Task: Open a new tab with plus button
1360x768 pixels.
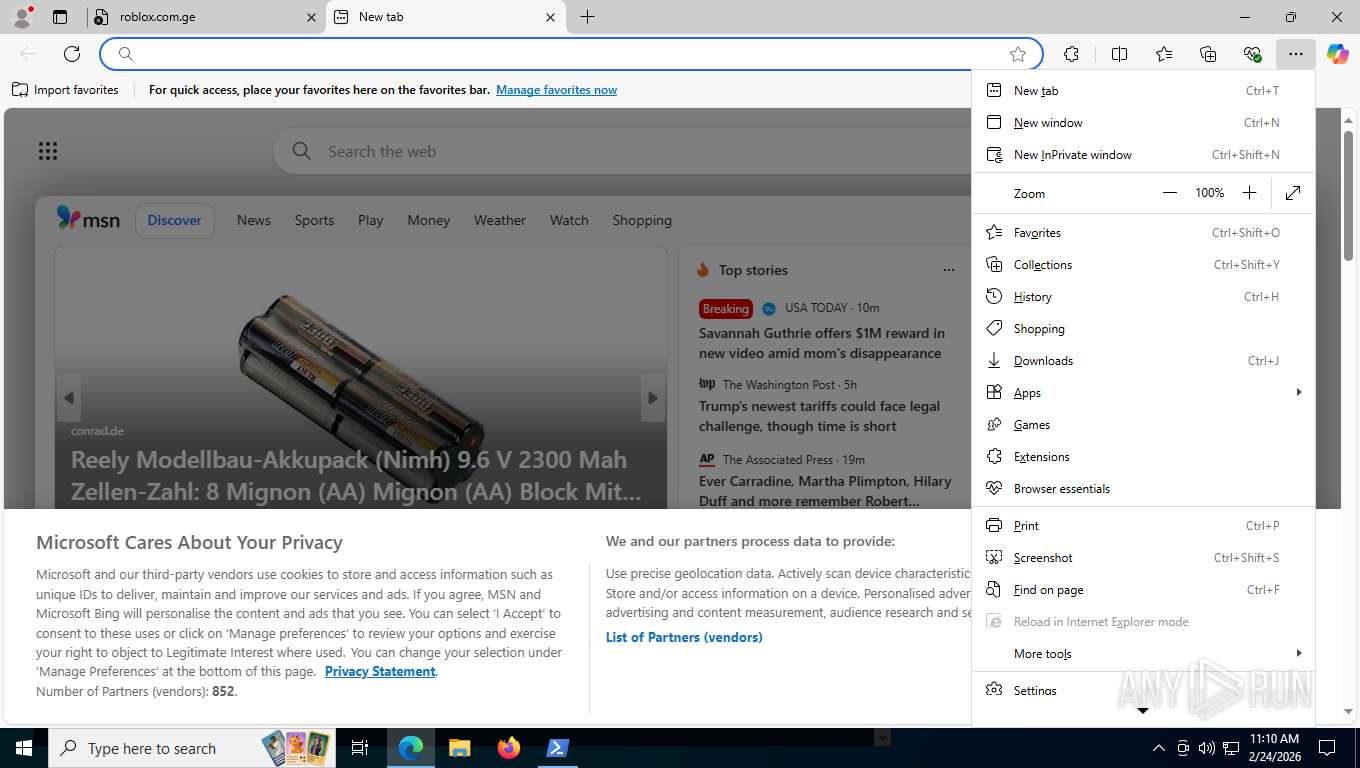Action: (x=587, y=17)
